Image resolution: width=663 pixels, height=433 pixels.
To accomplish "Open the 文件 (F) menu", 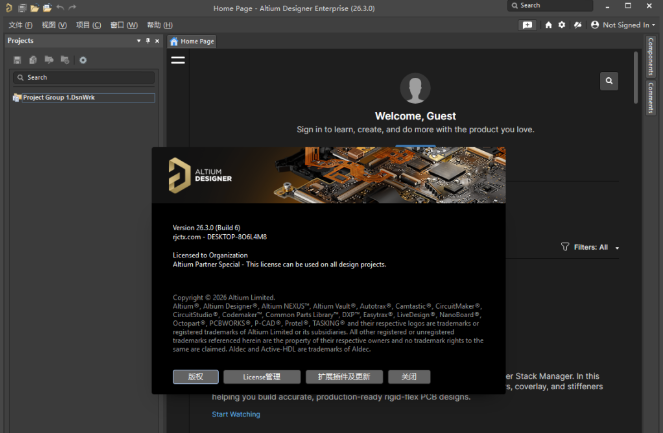I will (x=21, y=24).
